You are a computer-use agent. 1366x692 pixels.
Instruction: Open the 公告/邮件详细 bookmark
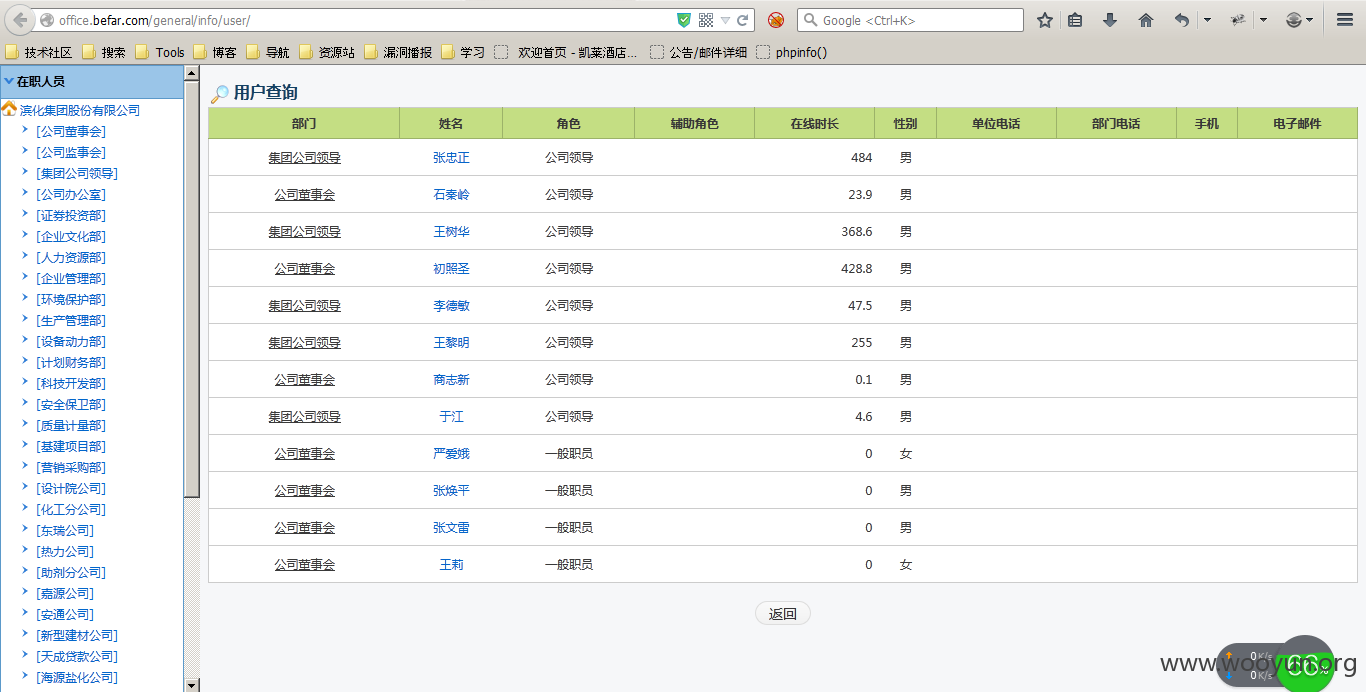coord(698,52)
